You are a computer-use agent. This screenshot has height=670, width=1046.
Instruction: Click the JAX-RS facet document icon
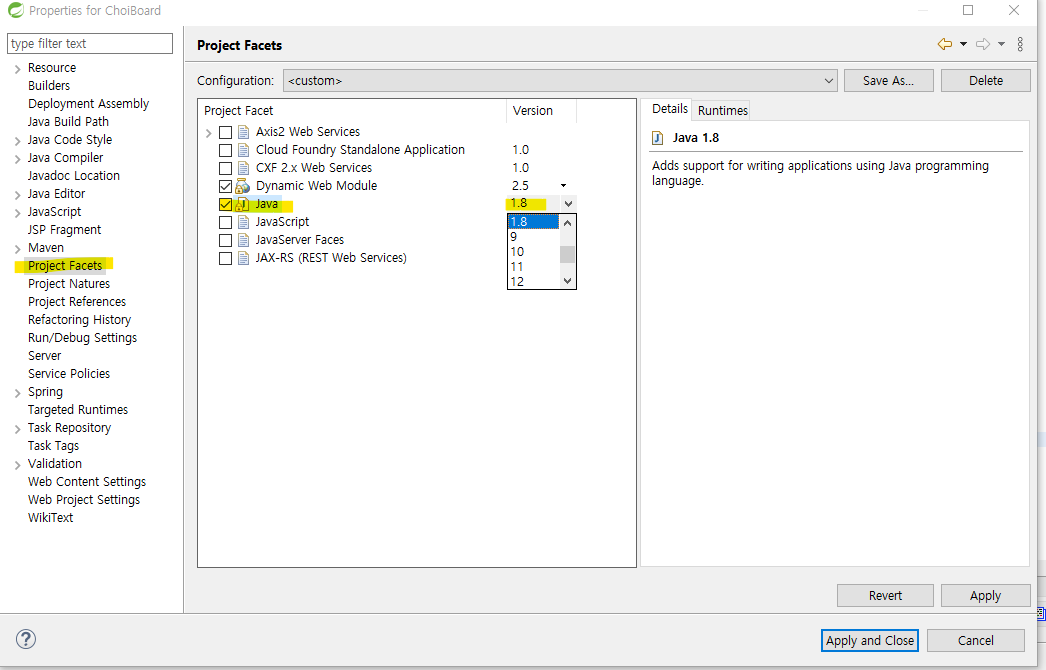(243, 258)
